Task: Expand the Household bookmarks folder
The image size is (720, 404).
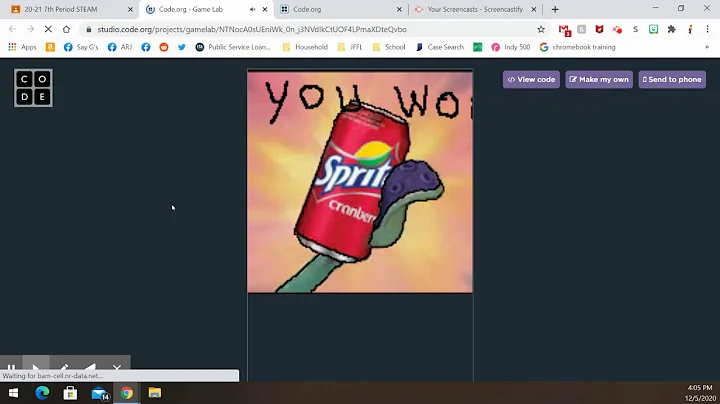Action: 305,47
